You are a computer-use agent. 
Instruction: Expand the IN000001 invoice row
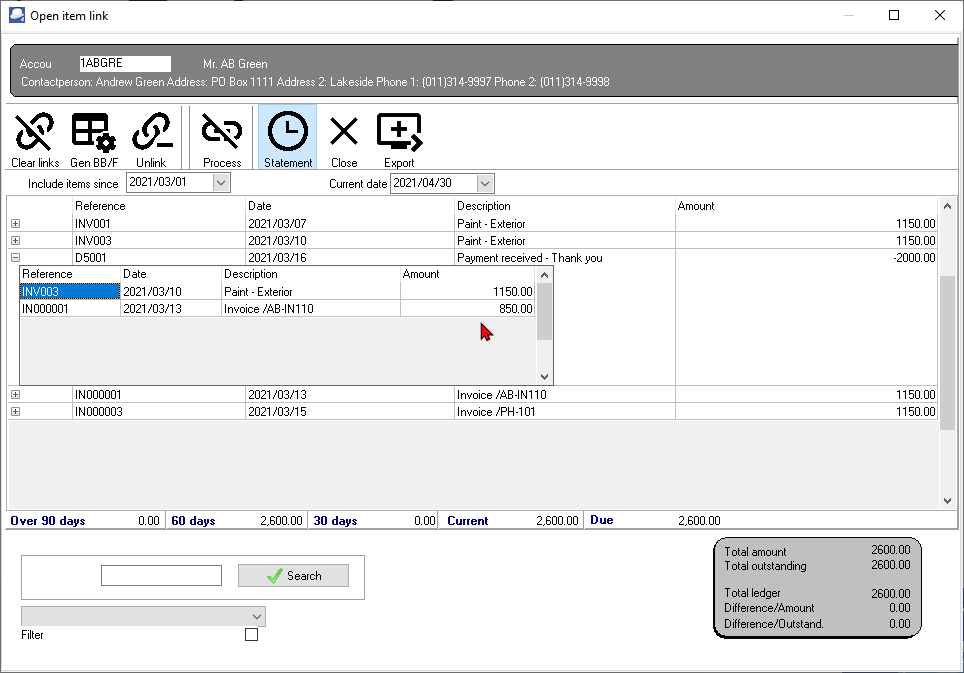15,395
